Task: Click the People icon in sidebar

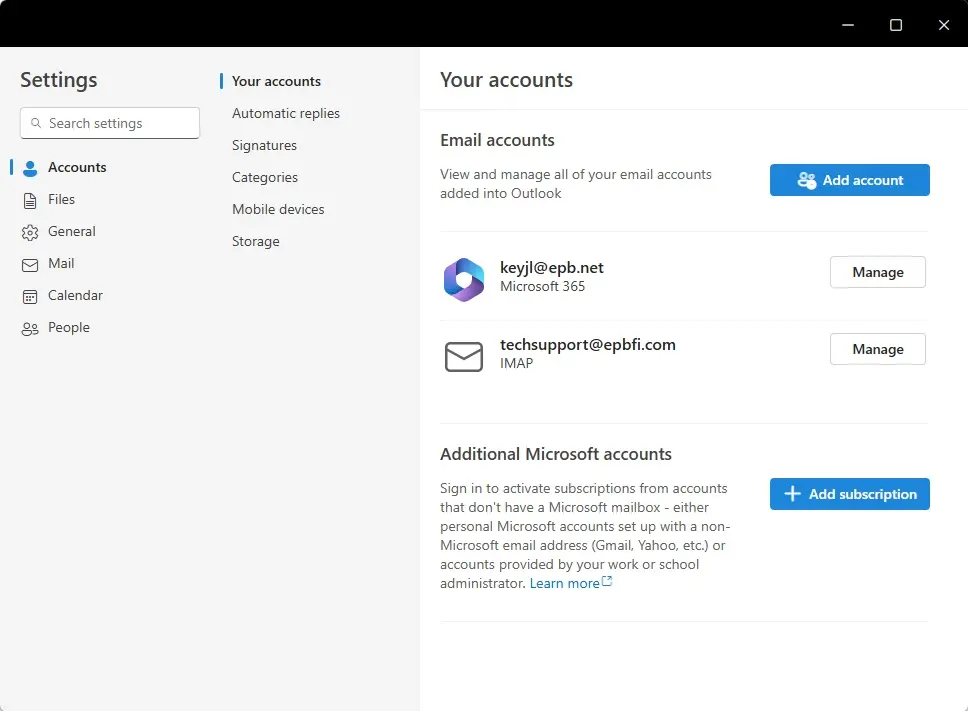Action: coord(30,328)
